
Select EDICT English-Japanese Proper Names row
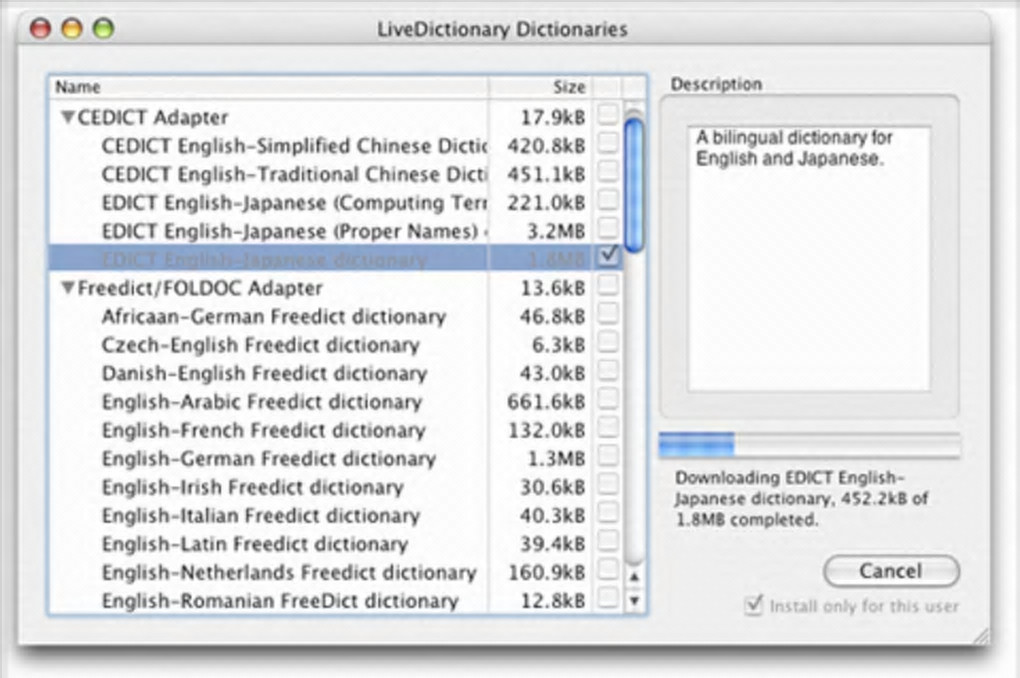point(334,231)
